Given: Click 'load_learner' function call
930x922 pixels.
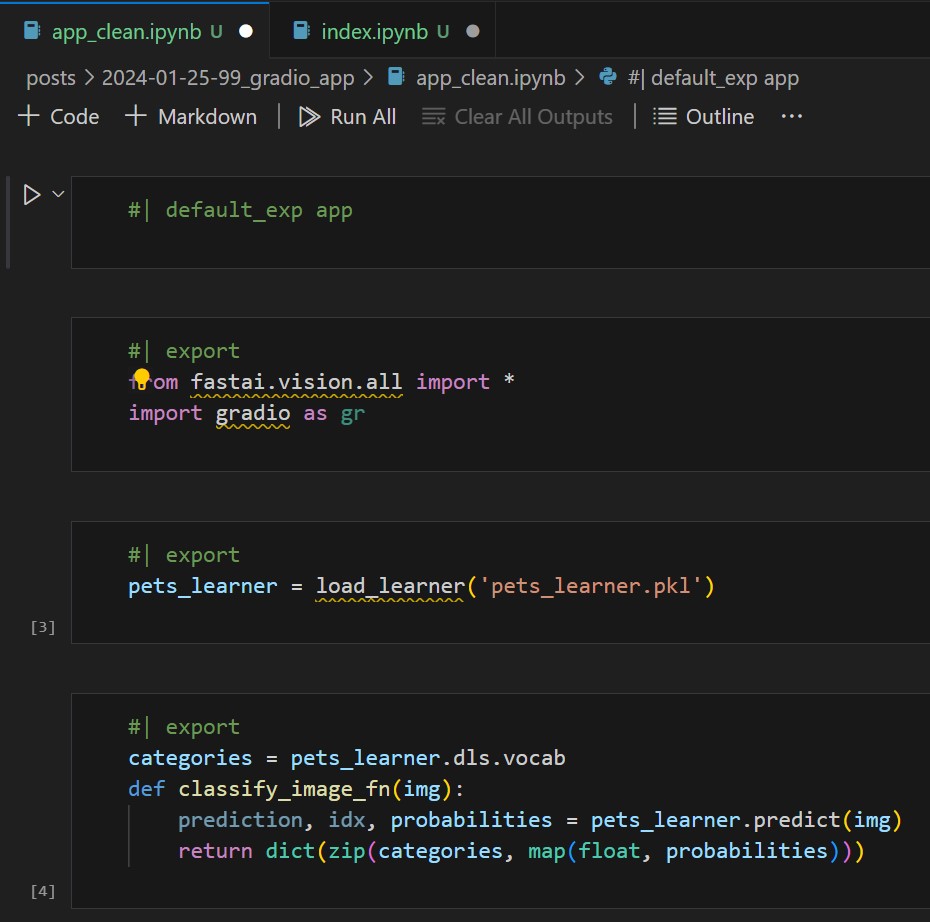Looking at the screenshot, I should pos(390,586).
